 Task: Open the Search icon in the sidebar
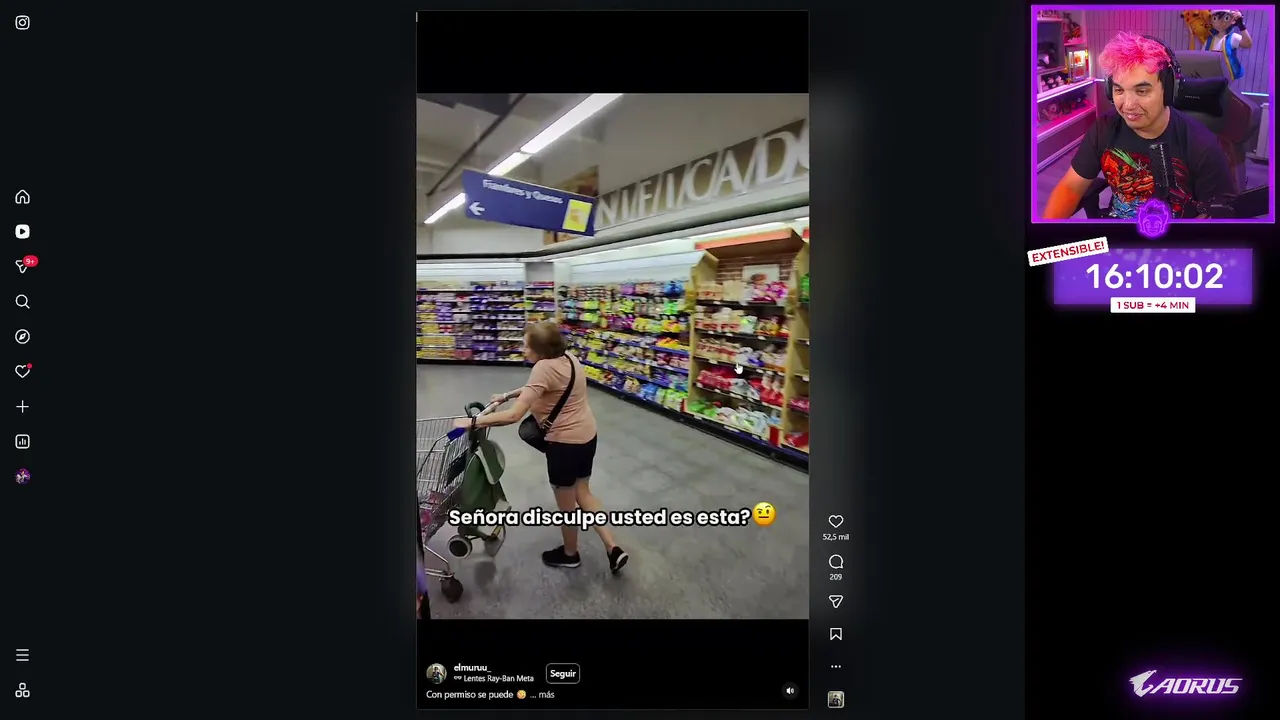coord(22,302)
